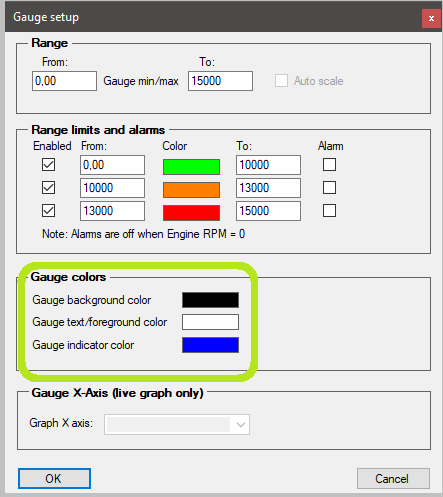Select the Gauge max To field with 15000

[x=220, y=81]
